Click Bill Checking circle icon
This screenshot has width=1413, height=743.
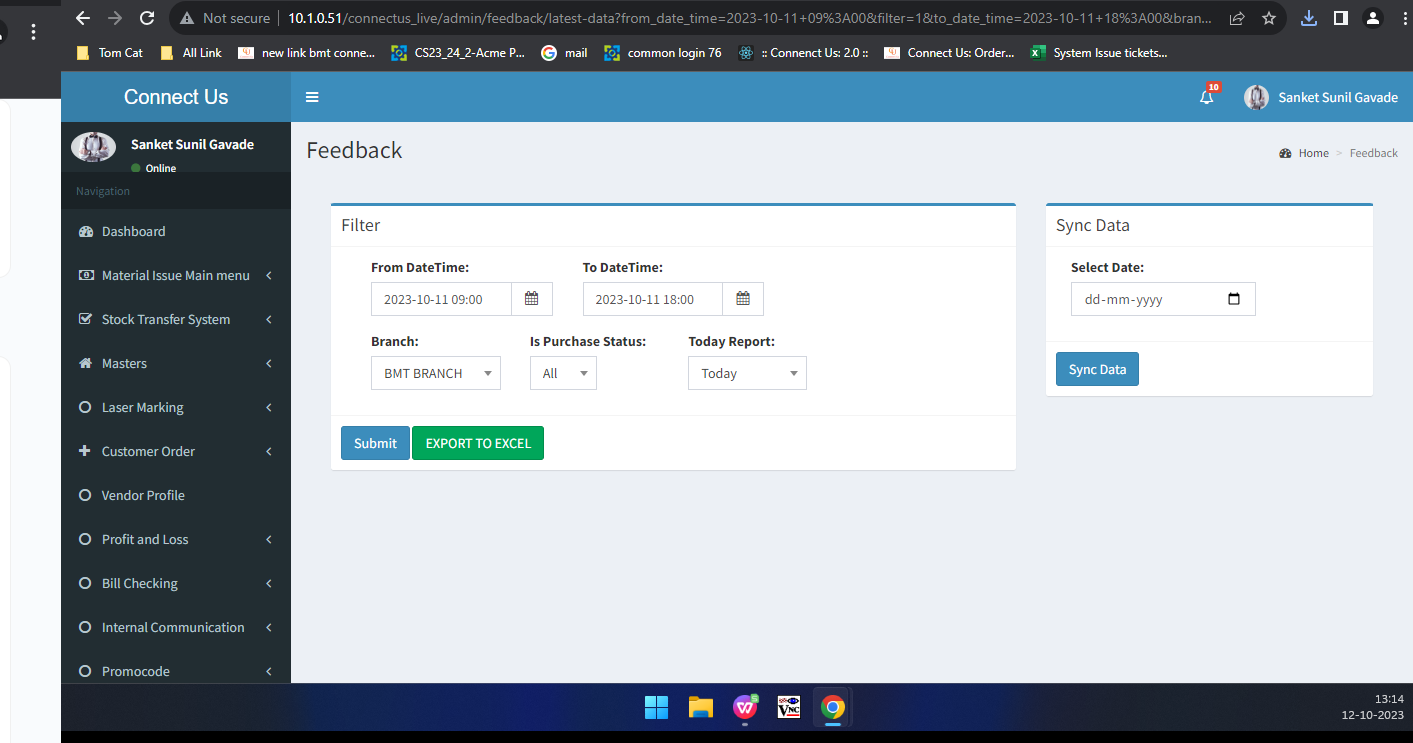[85, 583]
